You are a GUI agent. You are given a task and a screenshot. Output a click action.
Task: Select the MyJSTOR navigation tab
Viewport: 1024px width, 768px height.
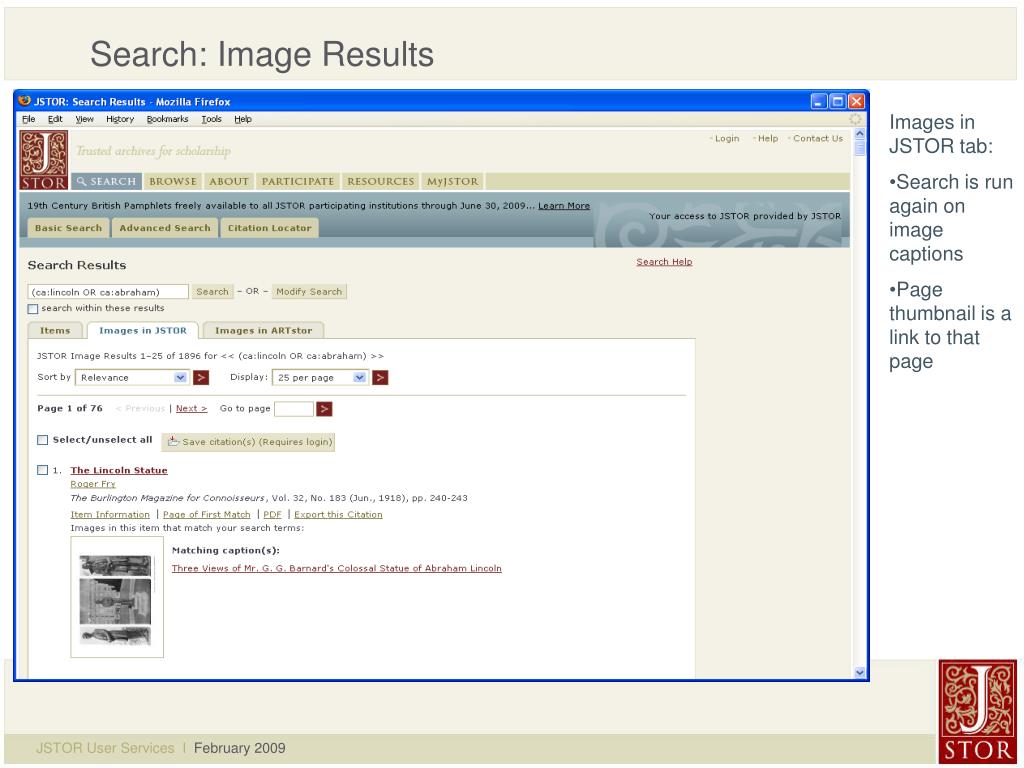click(x=452, y=181)
